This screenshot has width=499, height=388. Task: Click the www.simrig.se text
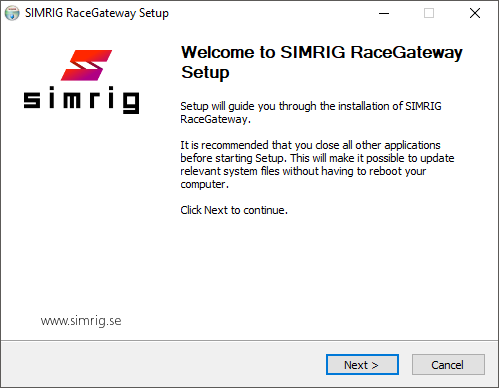81,321
